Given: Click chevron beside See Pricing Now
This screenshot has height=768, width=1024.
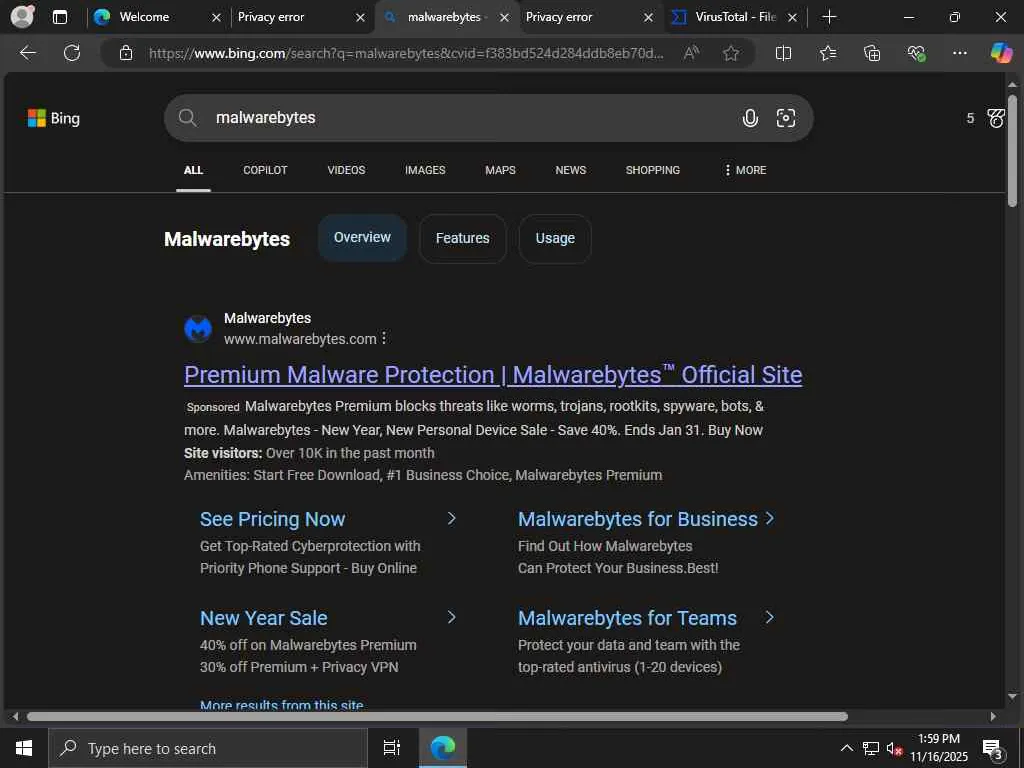Looking at the screenshot, I should tap(451, 519).
